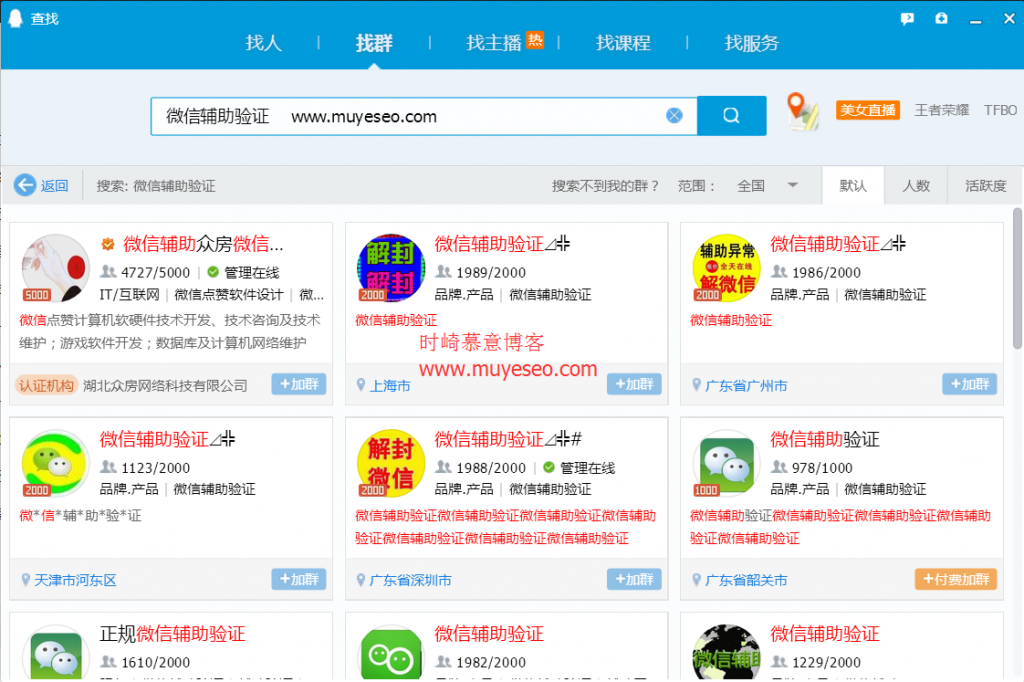
Task: Switch to 找服务 tab
Action: click(752, 43)
